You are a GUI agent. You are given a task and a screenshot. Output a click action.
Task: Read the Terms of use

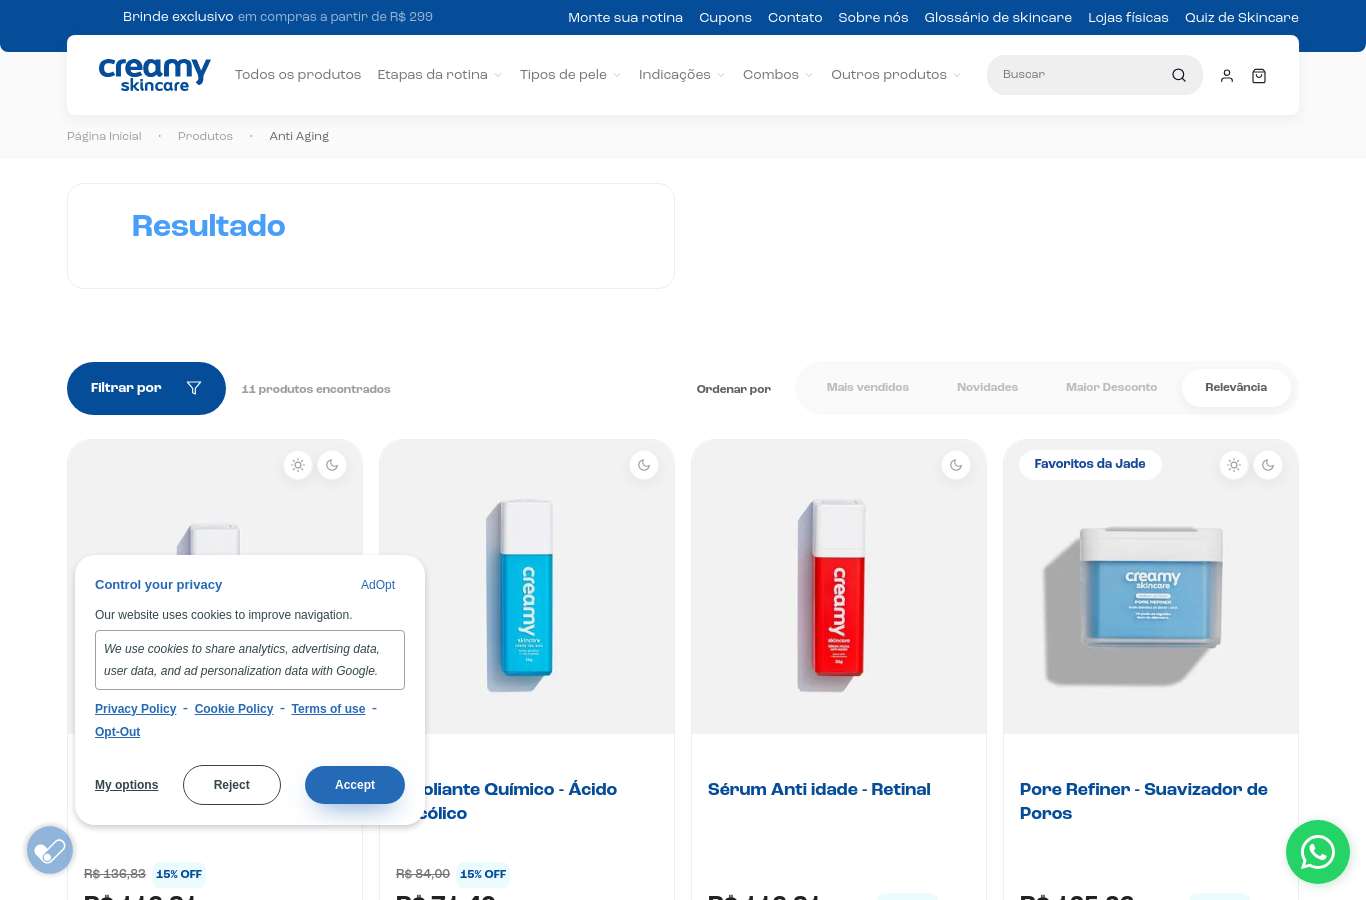328,709
